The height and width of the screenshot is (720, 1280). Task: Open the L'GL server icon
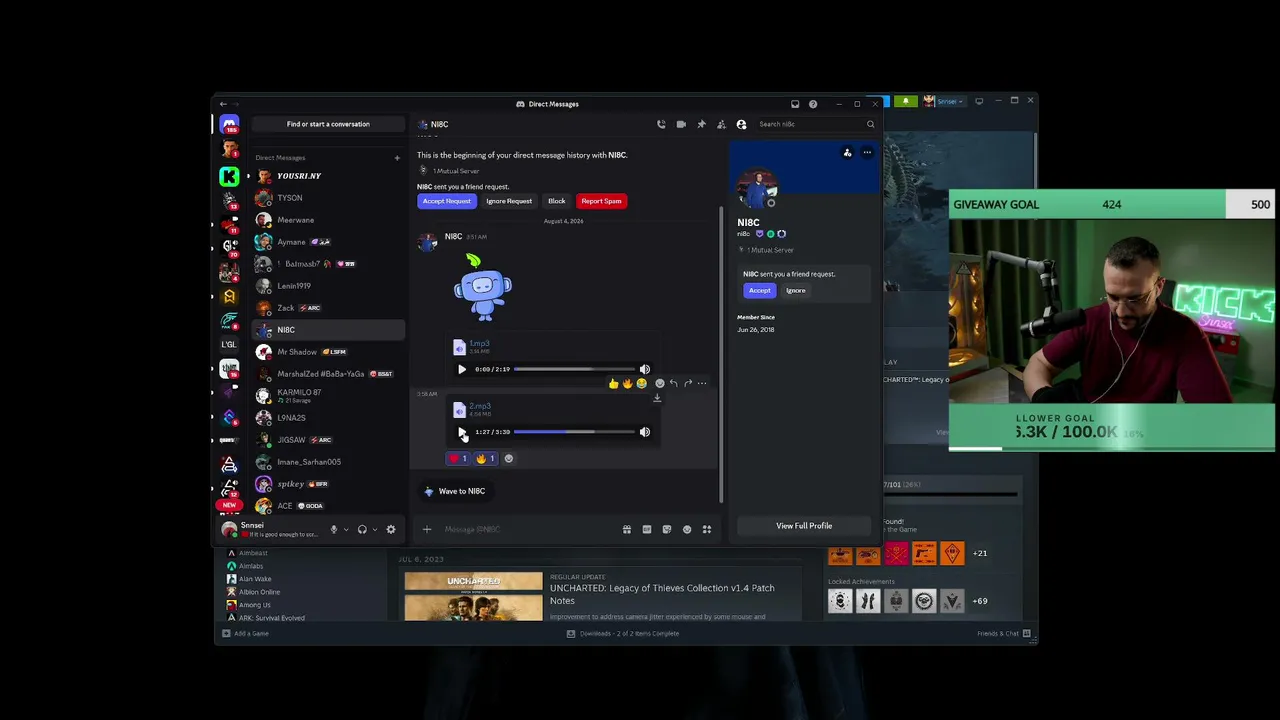[x=229, y=344]
